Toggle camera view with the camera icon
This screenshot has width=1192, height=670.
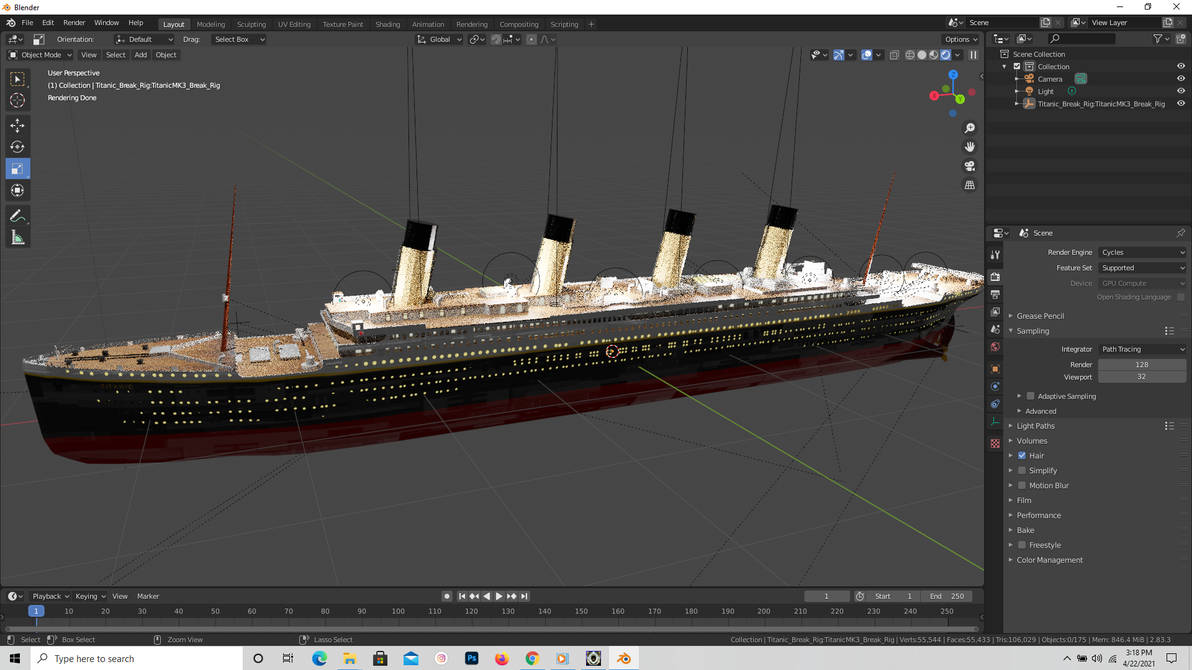click(969, 166)
